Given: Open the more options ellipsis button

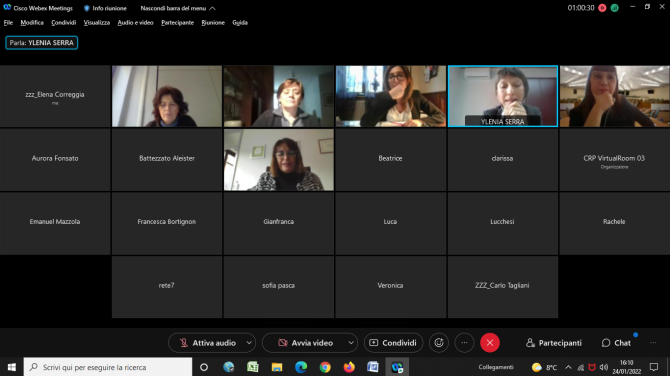Looking at the screenshot, I should tap(464, 343).
